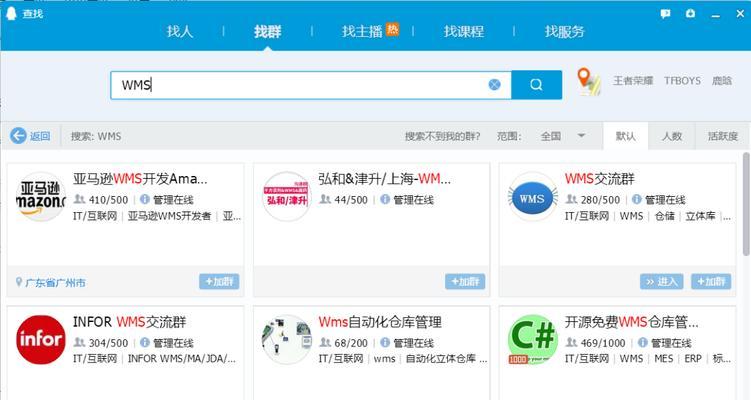Open the blue WMS group avatar

533,196
